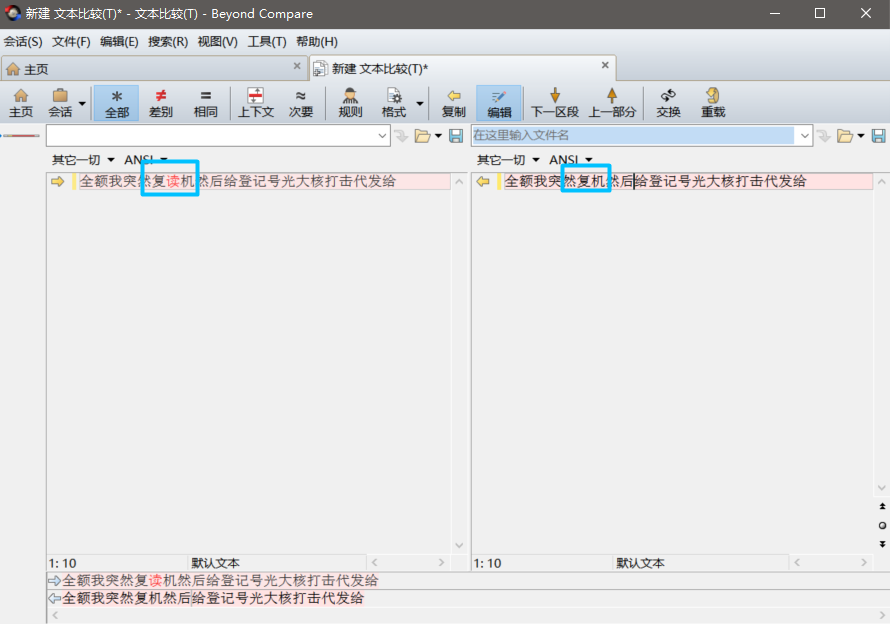Toggle the 上下文 context display

pyautogui.click(x=255, y=103)
